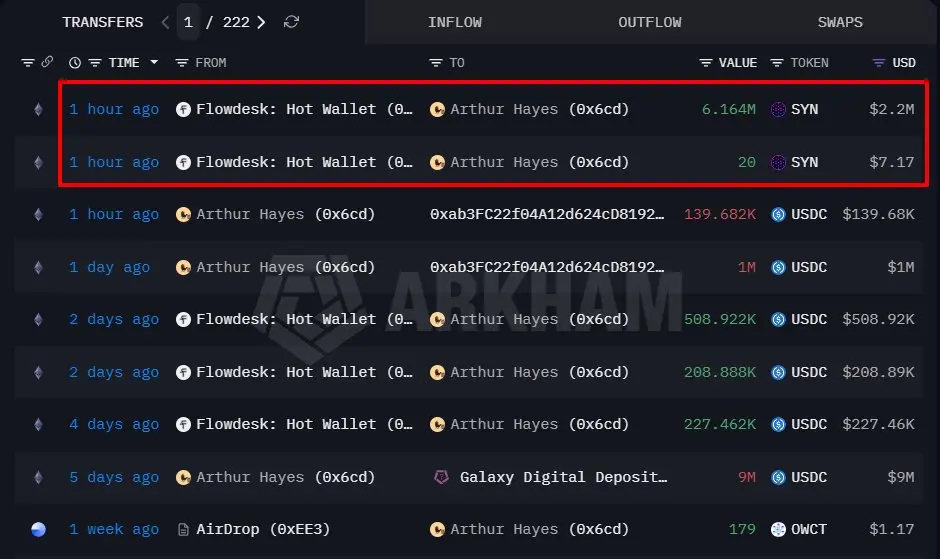
Task: Open the main filter icon
Action: [28, 62]
